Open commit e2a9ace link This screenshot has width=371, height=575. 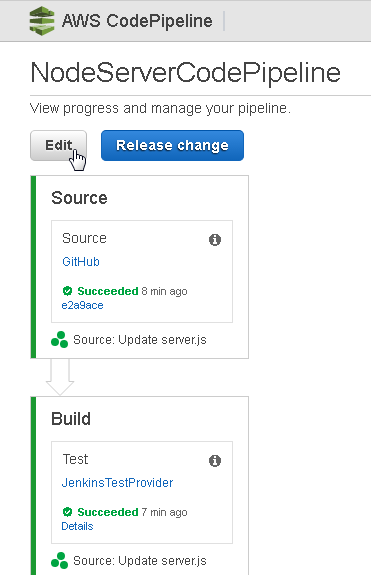pyautogui.click(x=82, y=305)
